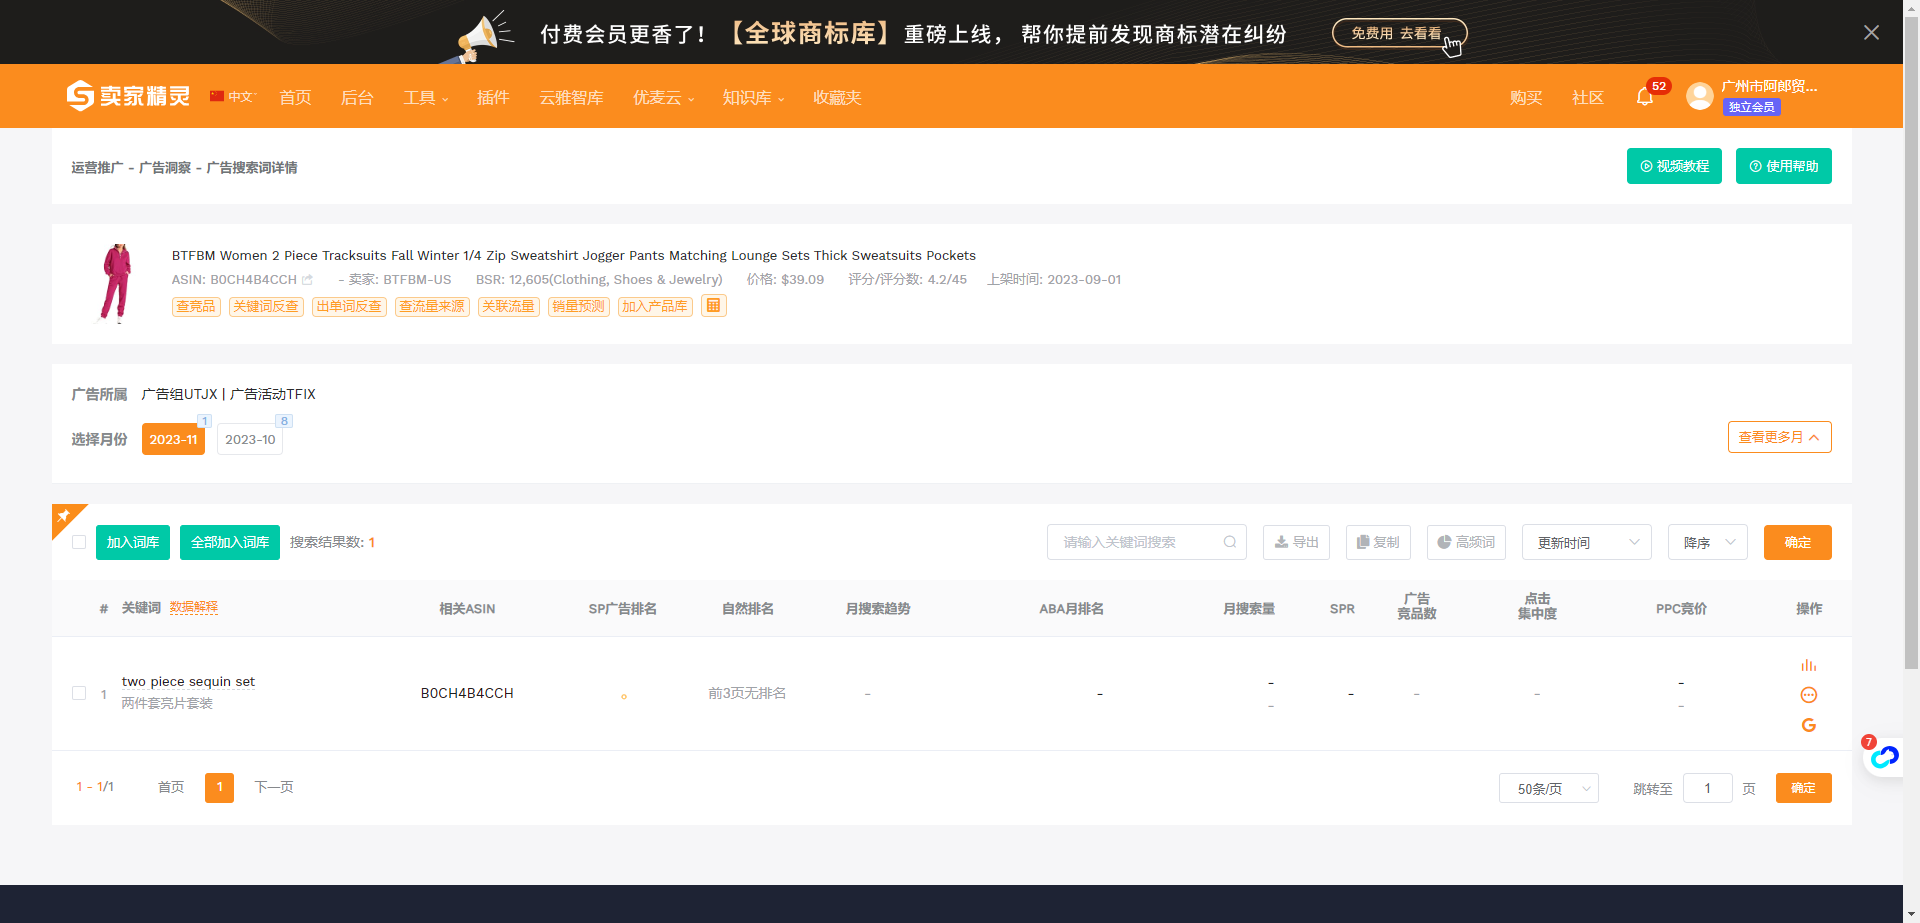
Task: Close the top promotional banner
Action: click(x=1871, y=32)
